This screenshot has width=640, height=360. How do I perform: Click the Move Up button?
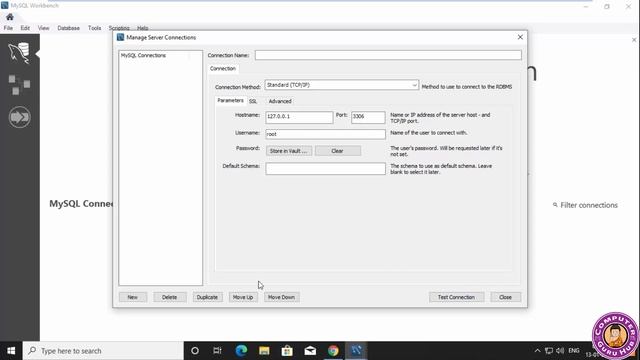tap(243, 297)
